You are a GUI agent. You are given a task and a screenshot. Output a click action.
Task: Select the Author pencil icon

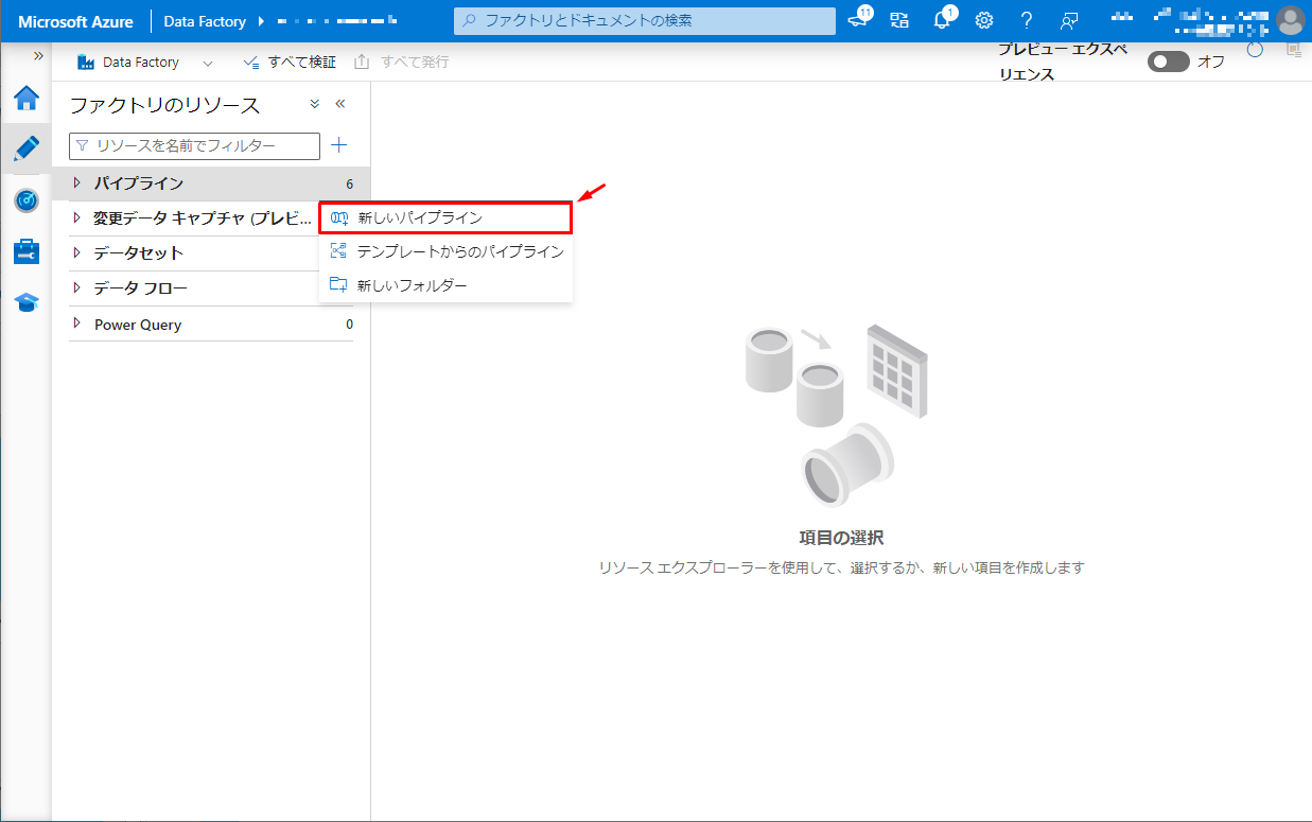coord(26,149)
